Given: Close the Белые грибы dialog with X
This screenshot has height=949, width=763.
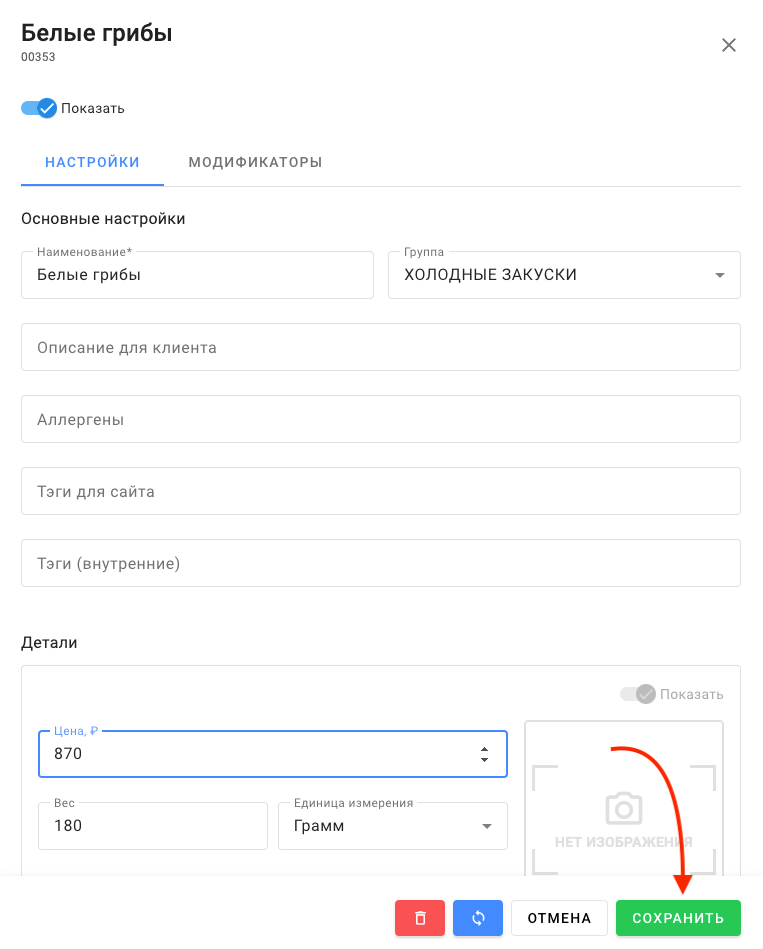Looking at the screenshot, I should tap(729, 45).
